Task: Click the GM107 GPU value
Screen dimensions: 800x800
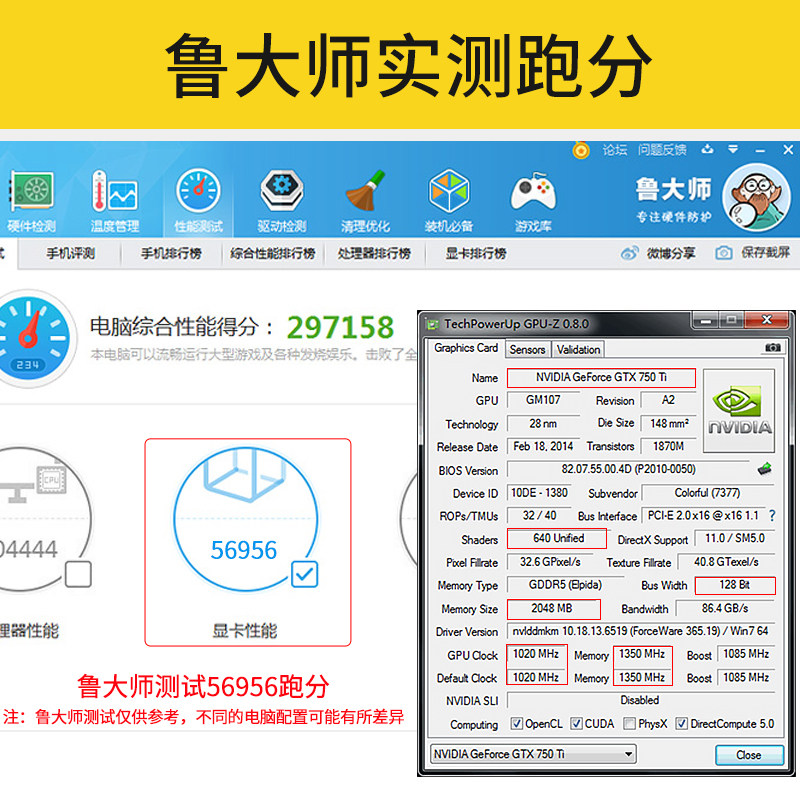Action: 543,400
